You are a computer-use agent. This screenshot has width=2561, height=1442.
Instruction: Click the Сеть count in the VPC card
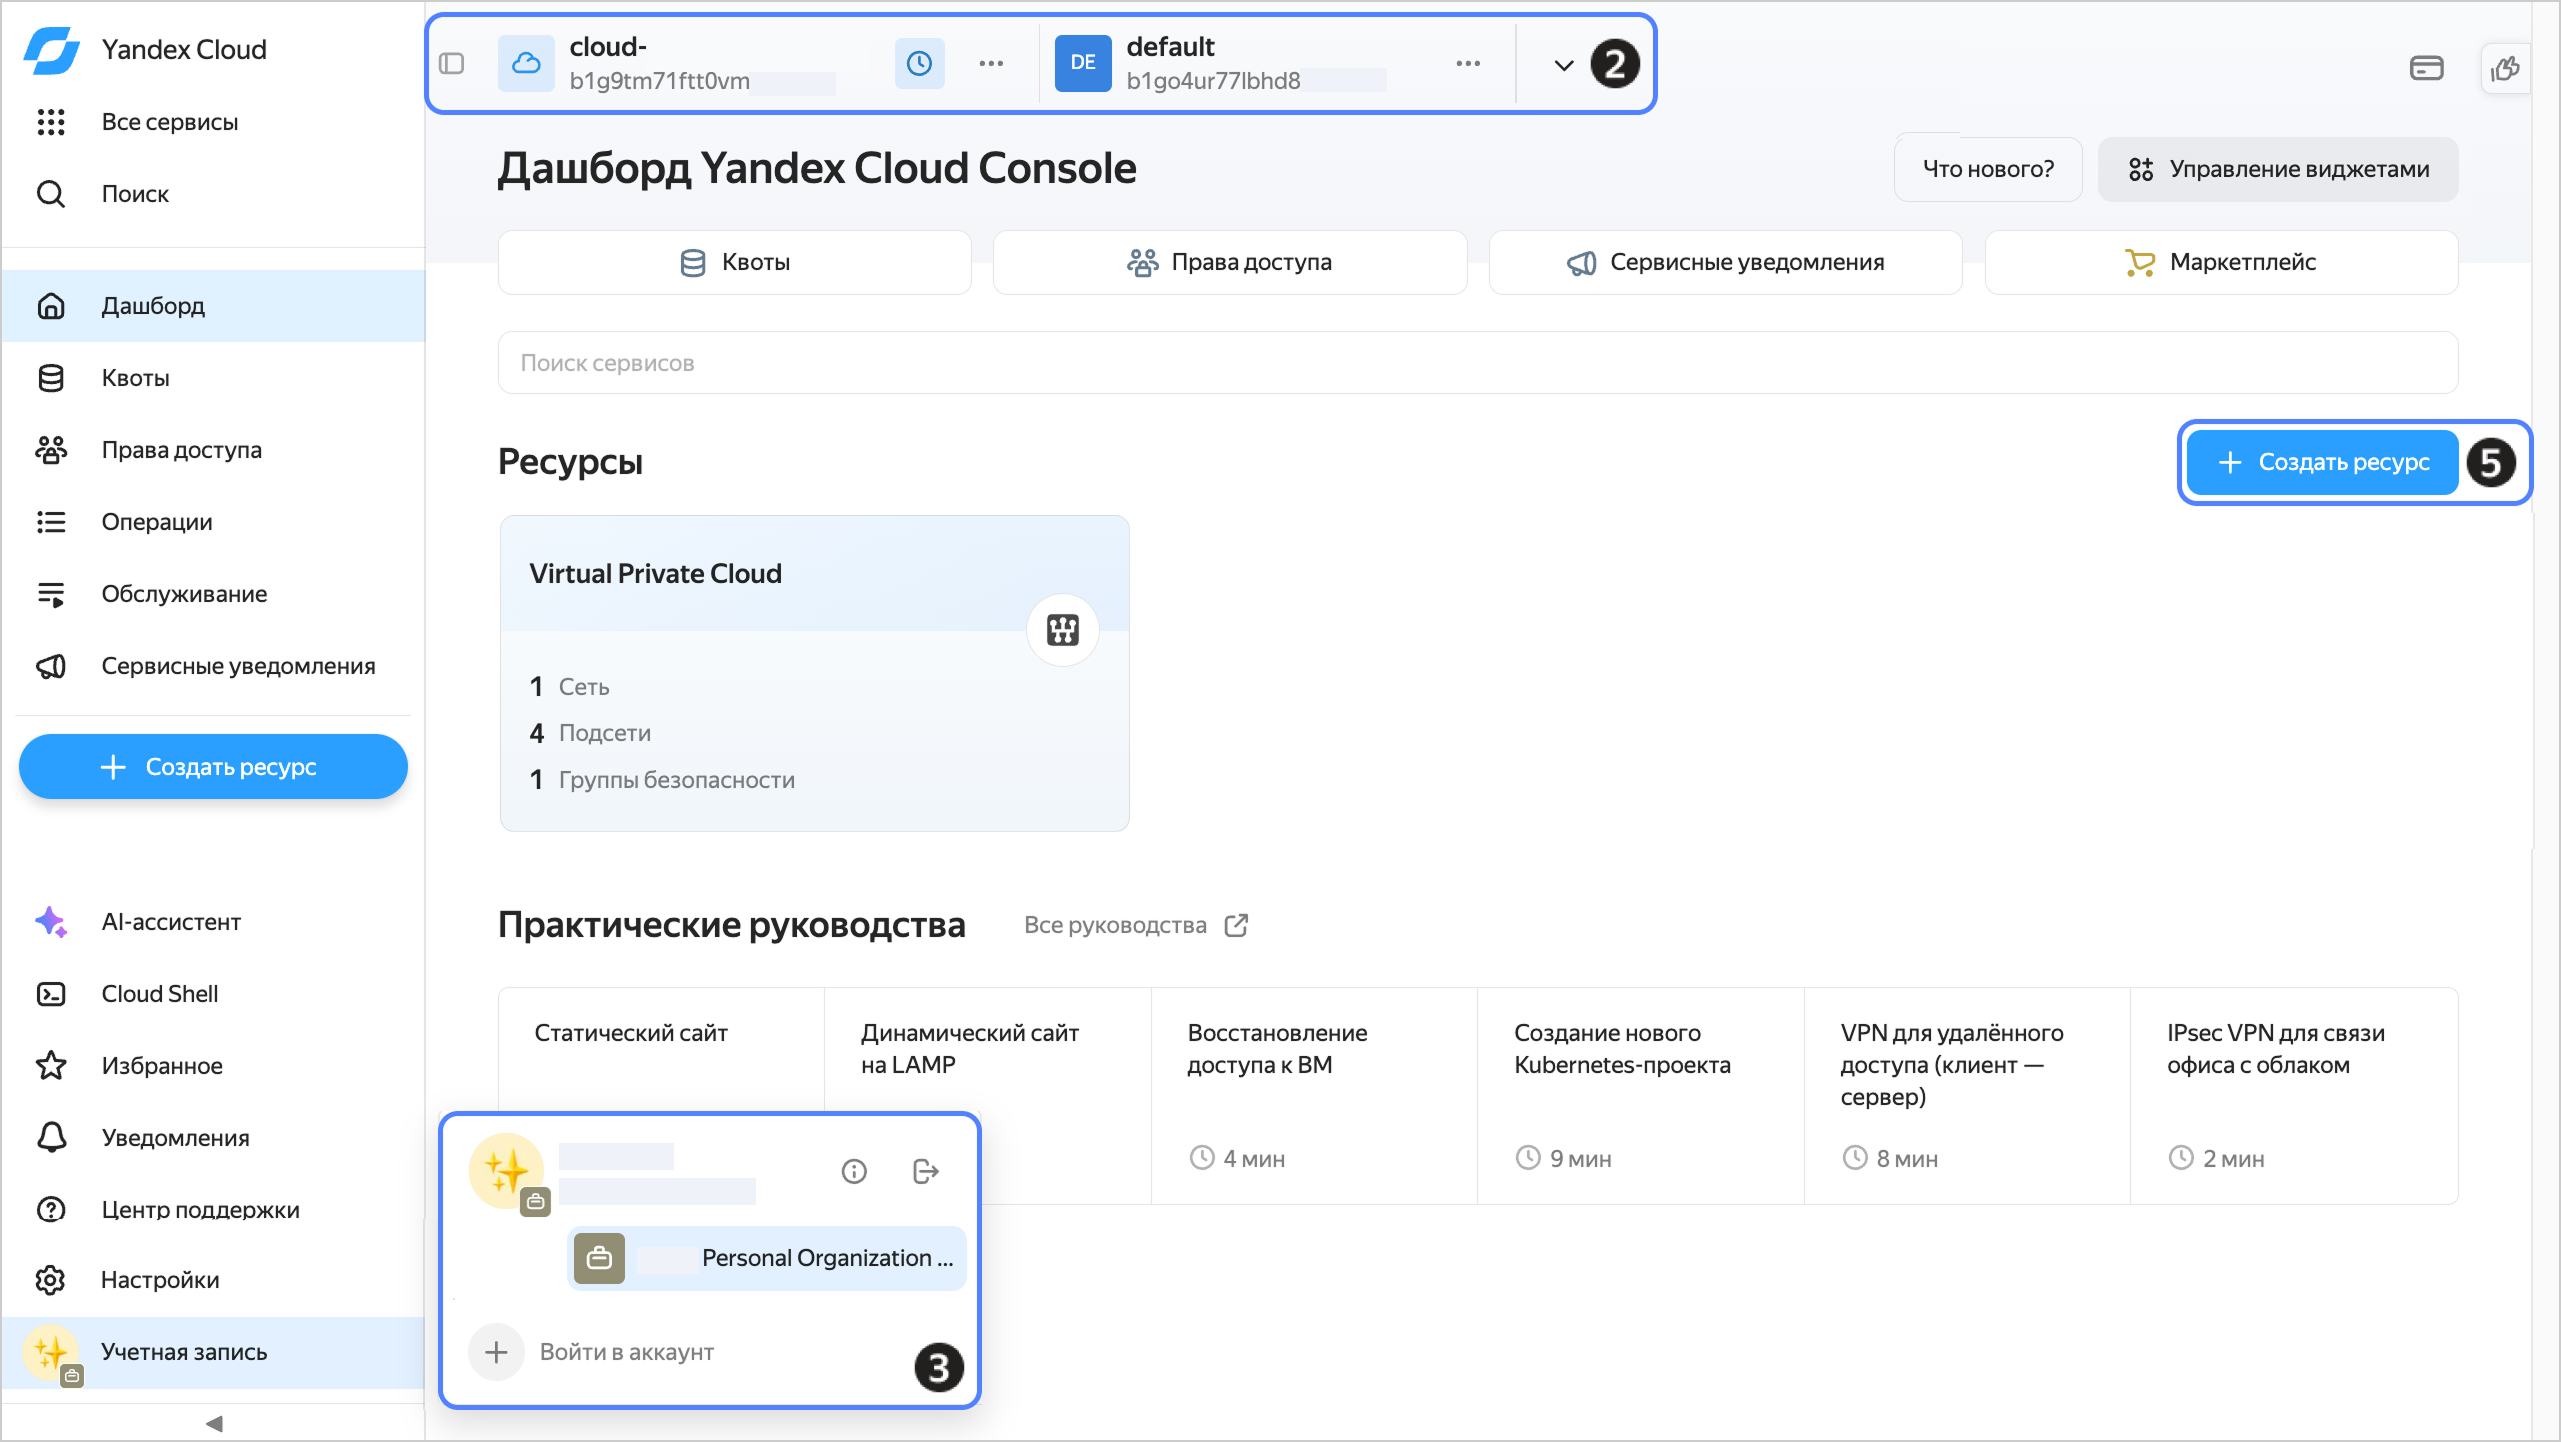[569, 687]
